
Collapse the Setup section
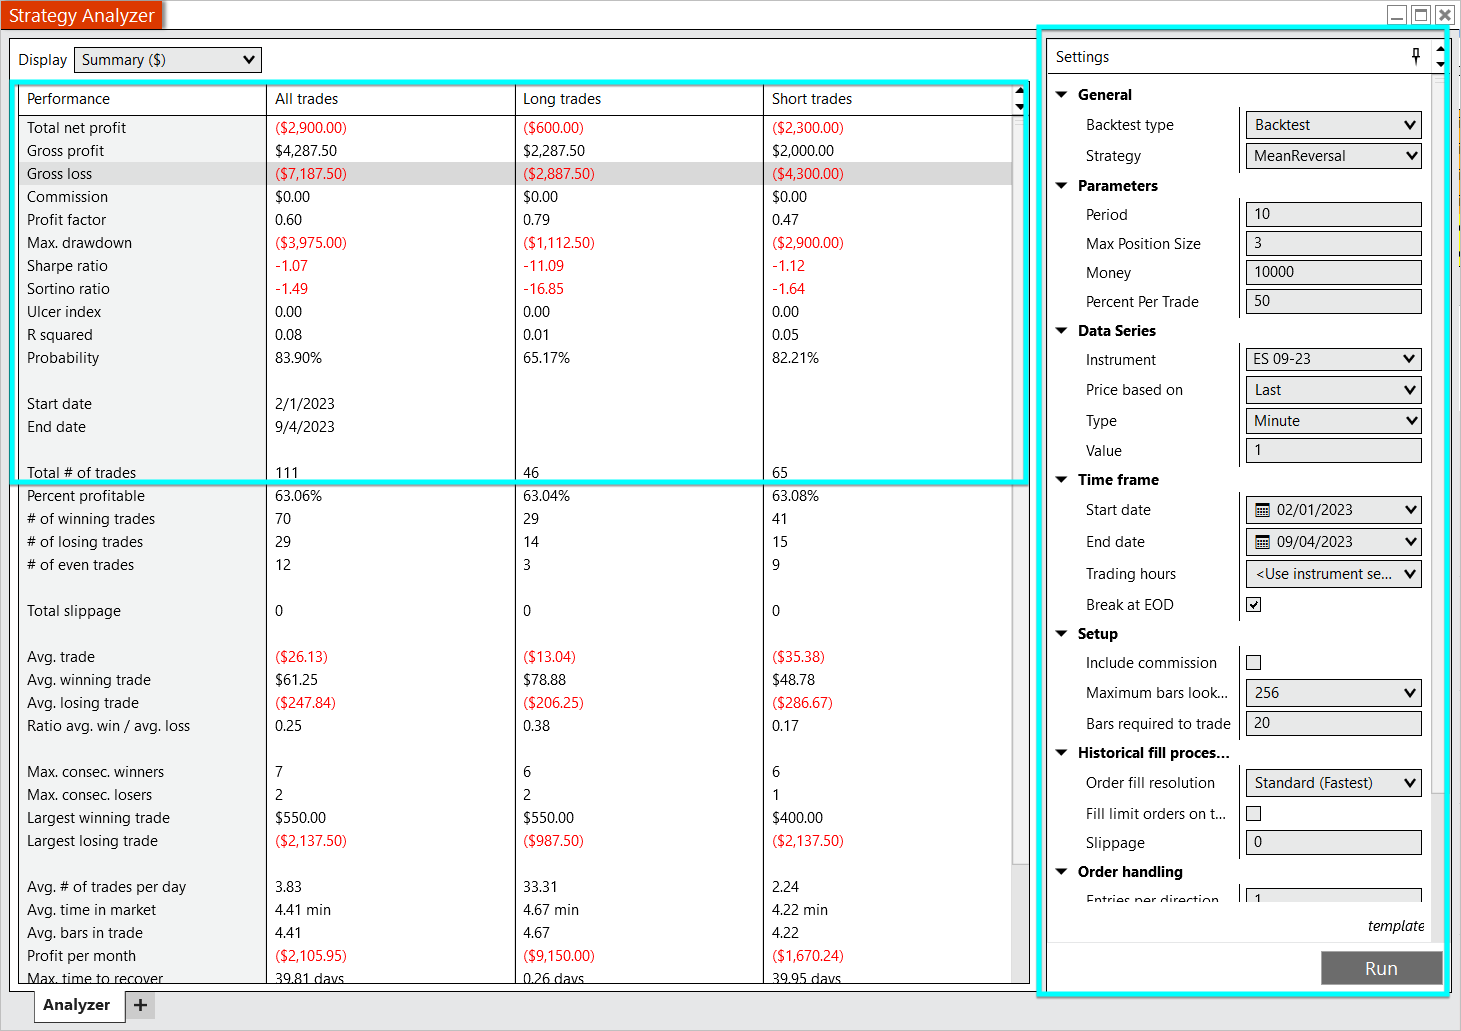[1062, 634]
